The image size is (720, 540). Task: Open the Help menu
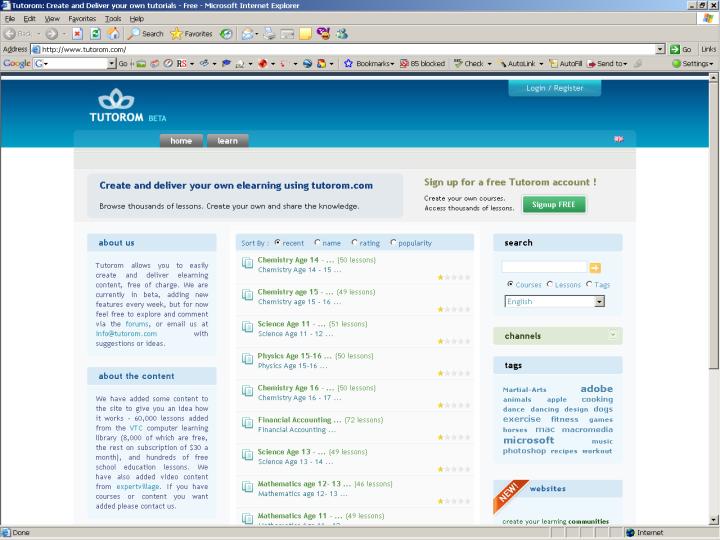[137, 19]
